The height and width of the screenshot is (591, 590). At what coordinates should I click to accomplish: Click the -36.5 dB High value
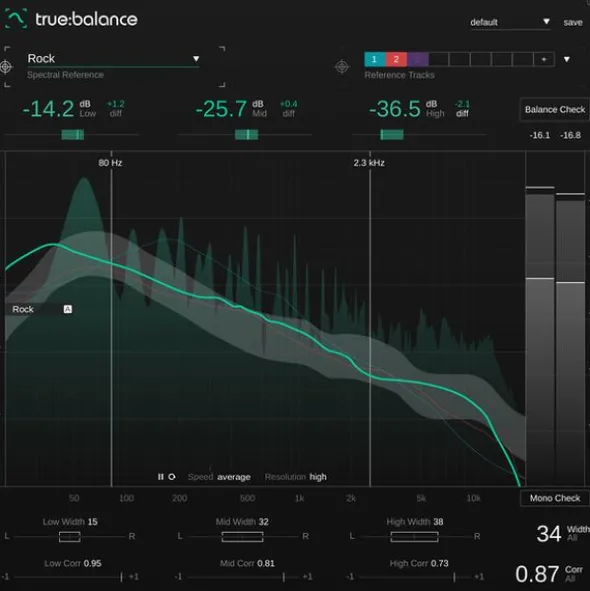coord(395,109)
